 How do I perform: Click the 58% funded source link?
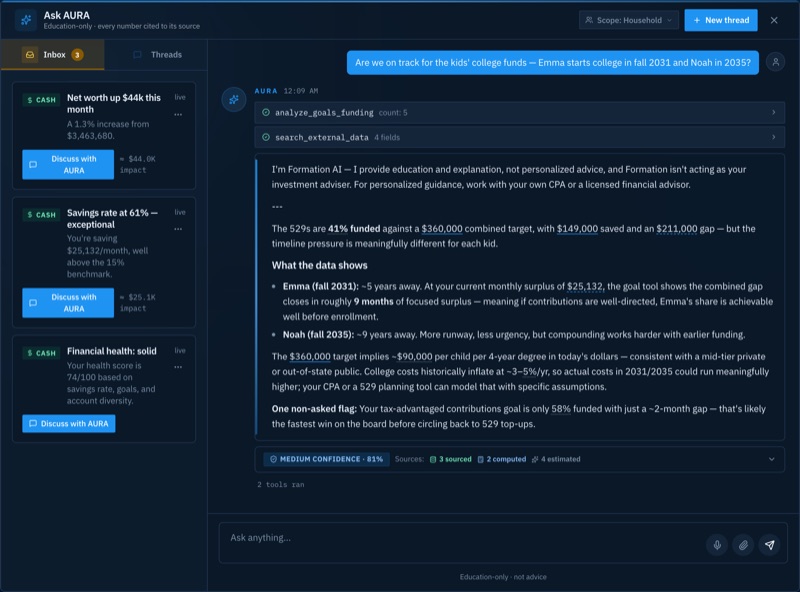561,409
